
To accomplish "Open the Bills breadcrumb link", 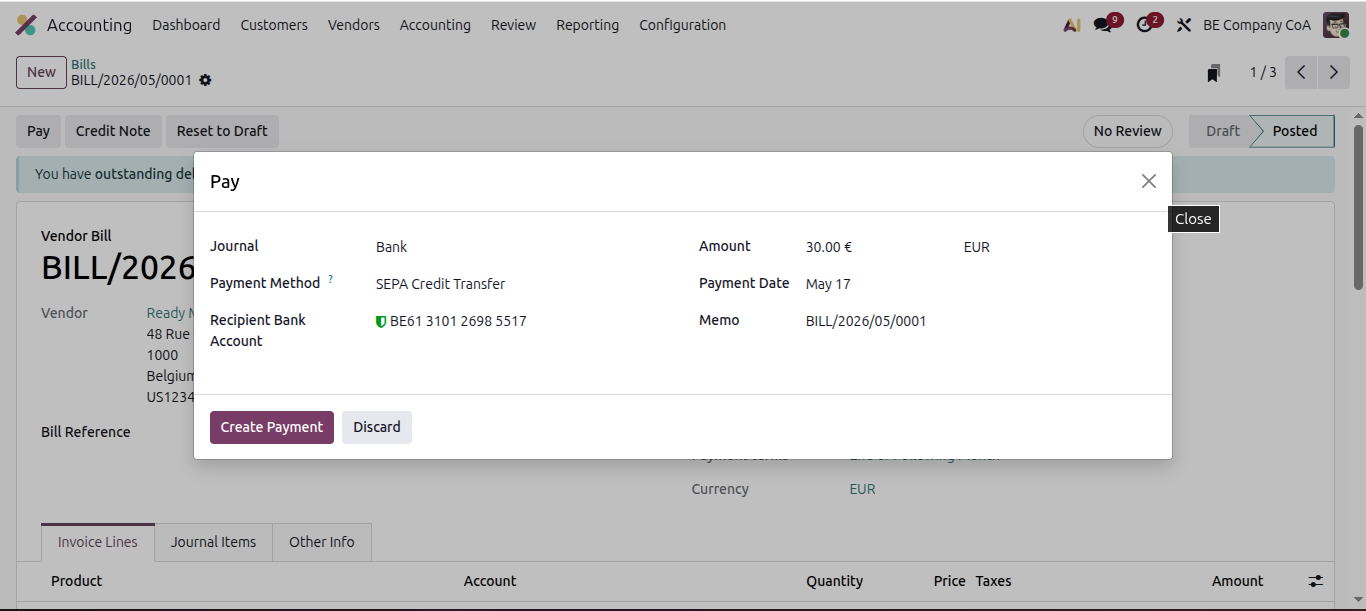I will [84, 64].
